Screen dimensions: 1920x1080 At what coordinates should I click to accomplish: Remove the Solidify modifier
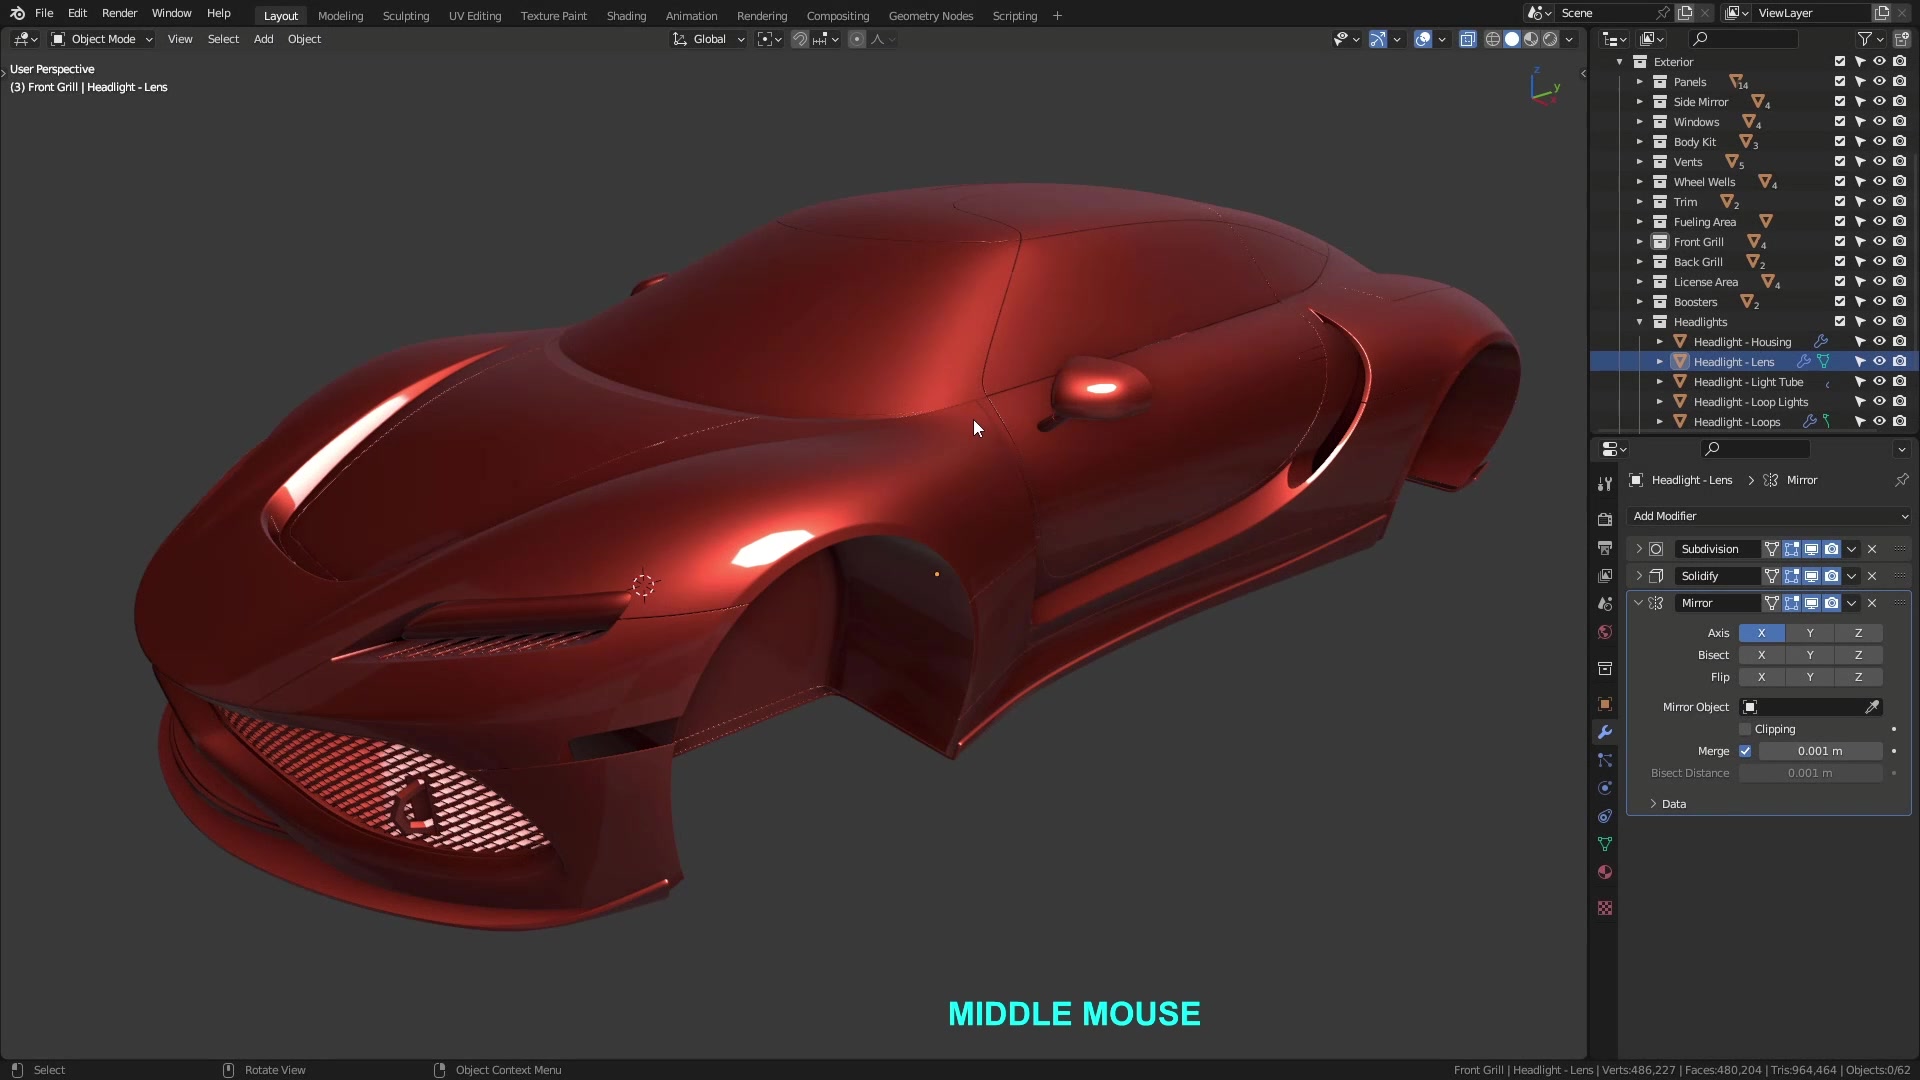coord(1872,576)
